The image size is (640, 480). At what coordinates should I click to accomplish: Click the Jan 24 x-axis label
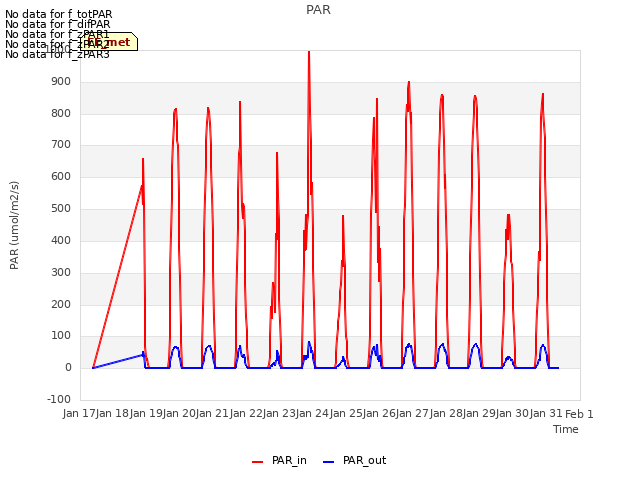point(312,413)
